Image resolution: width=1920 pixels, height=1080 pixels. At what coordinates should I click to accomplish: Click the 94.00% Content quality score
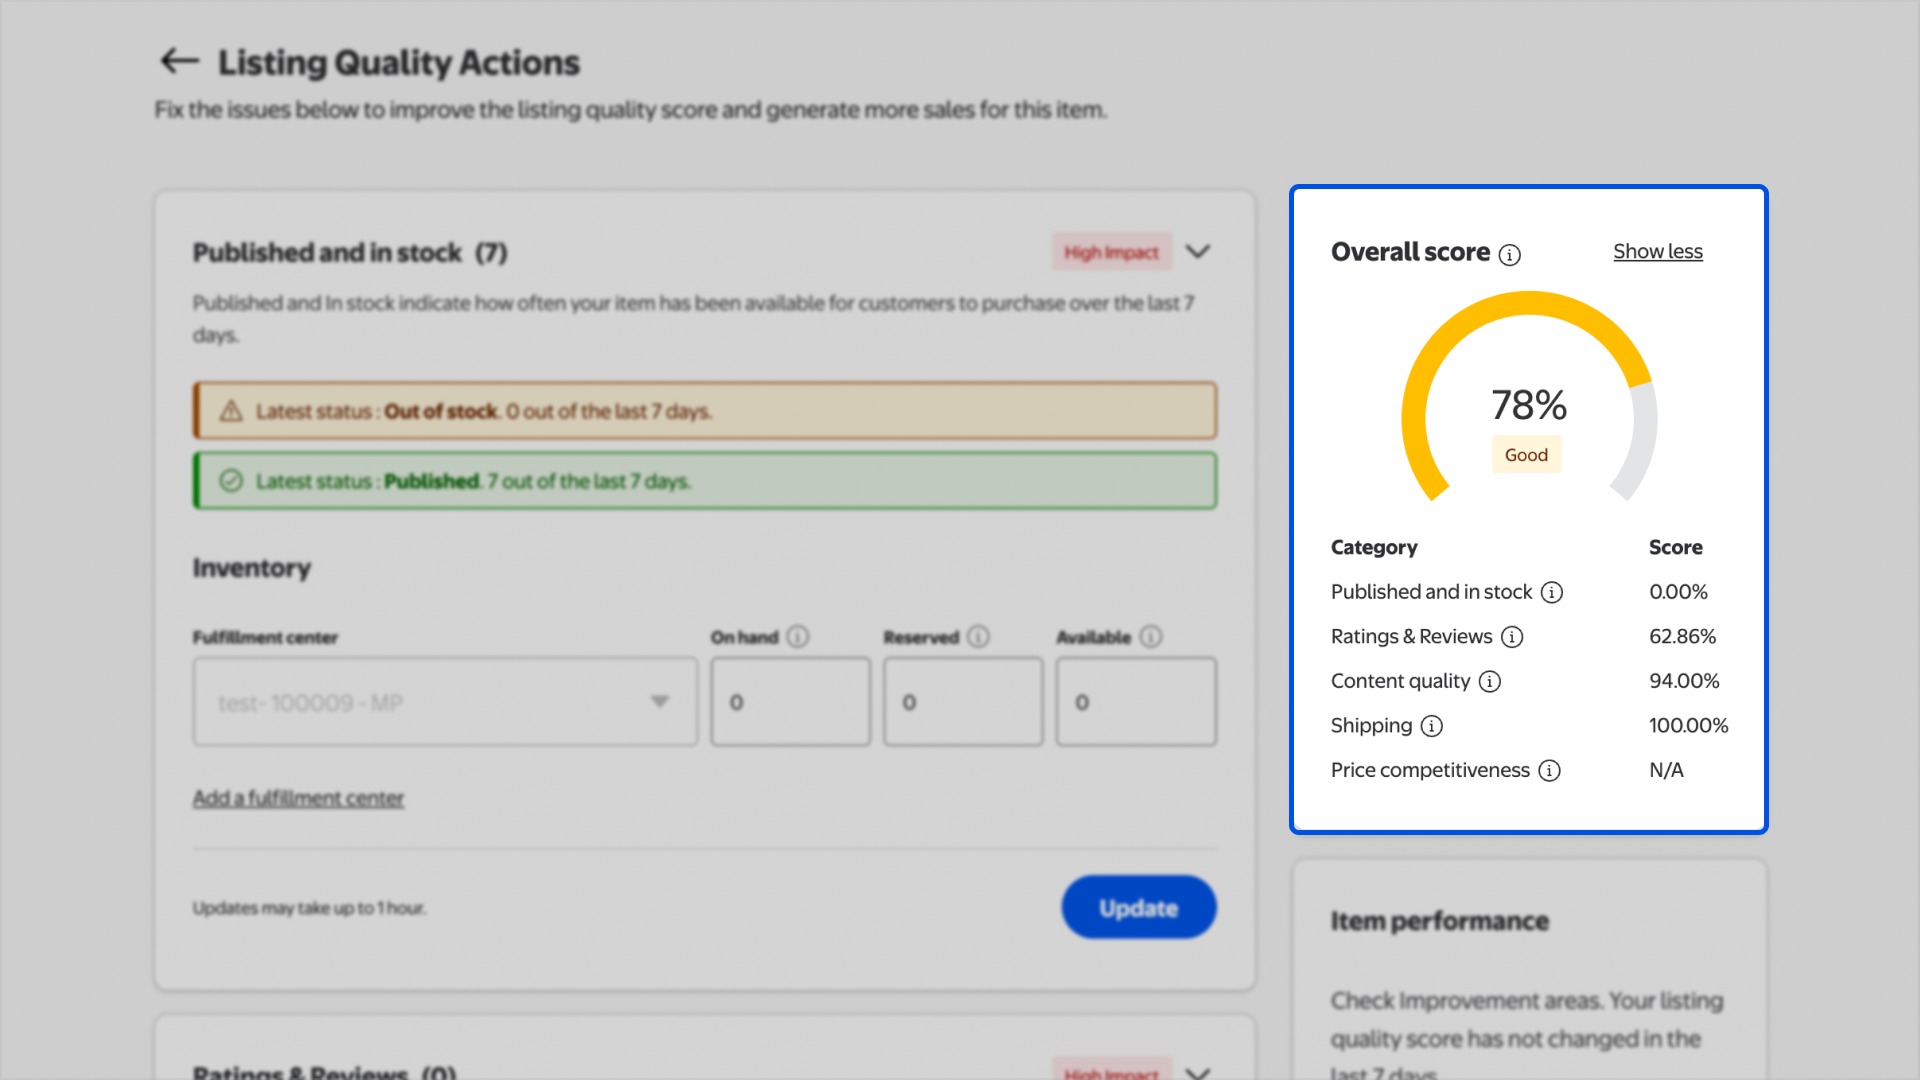[x=1684, y=682]
